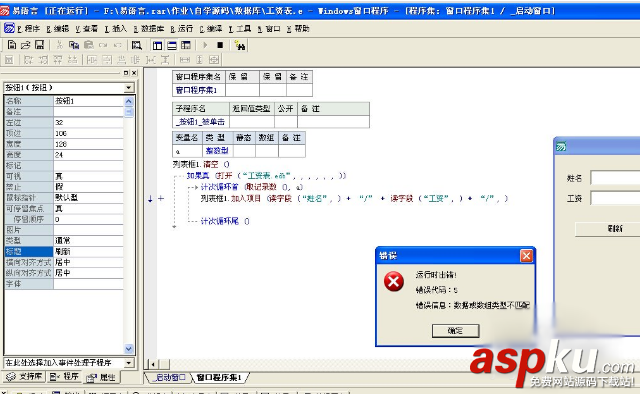Click the 姓名 input field
The image size is (640, 394).
(x=616, y=178)
